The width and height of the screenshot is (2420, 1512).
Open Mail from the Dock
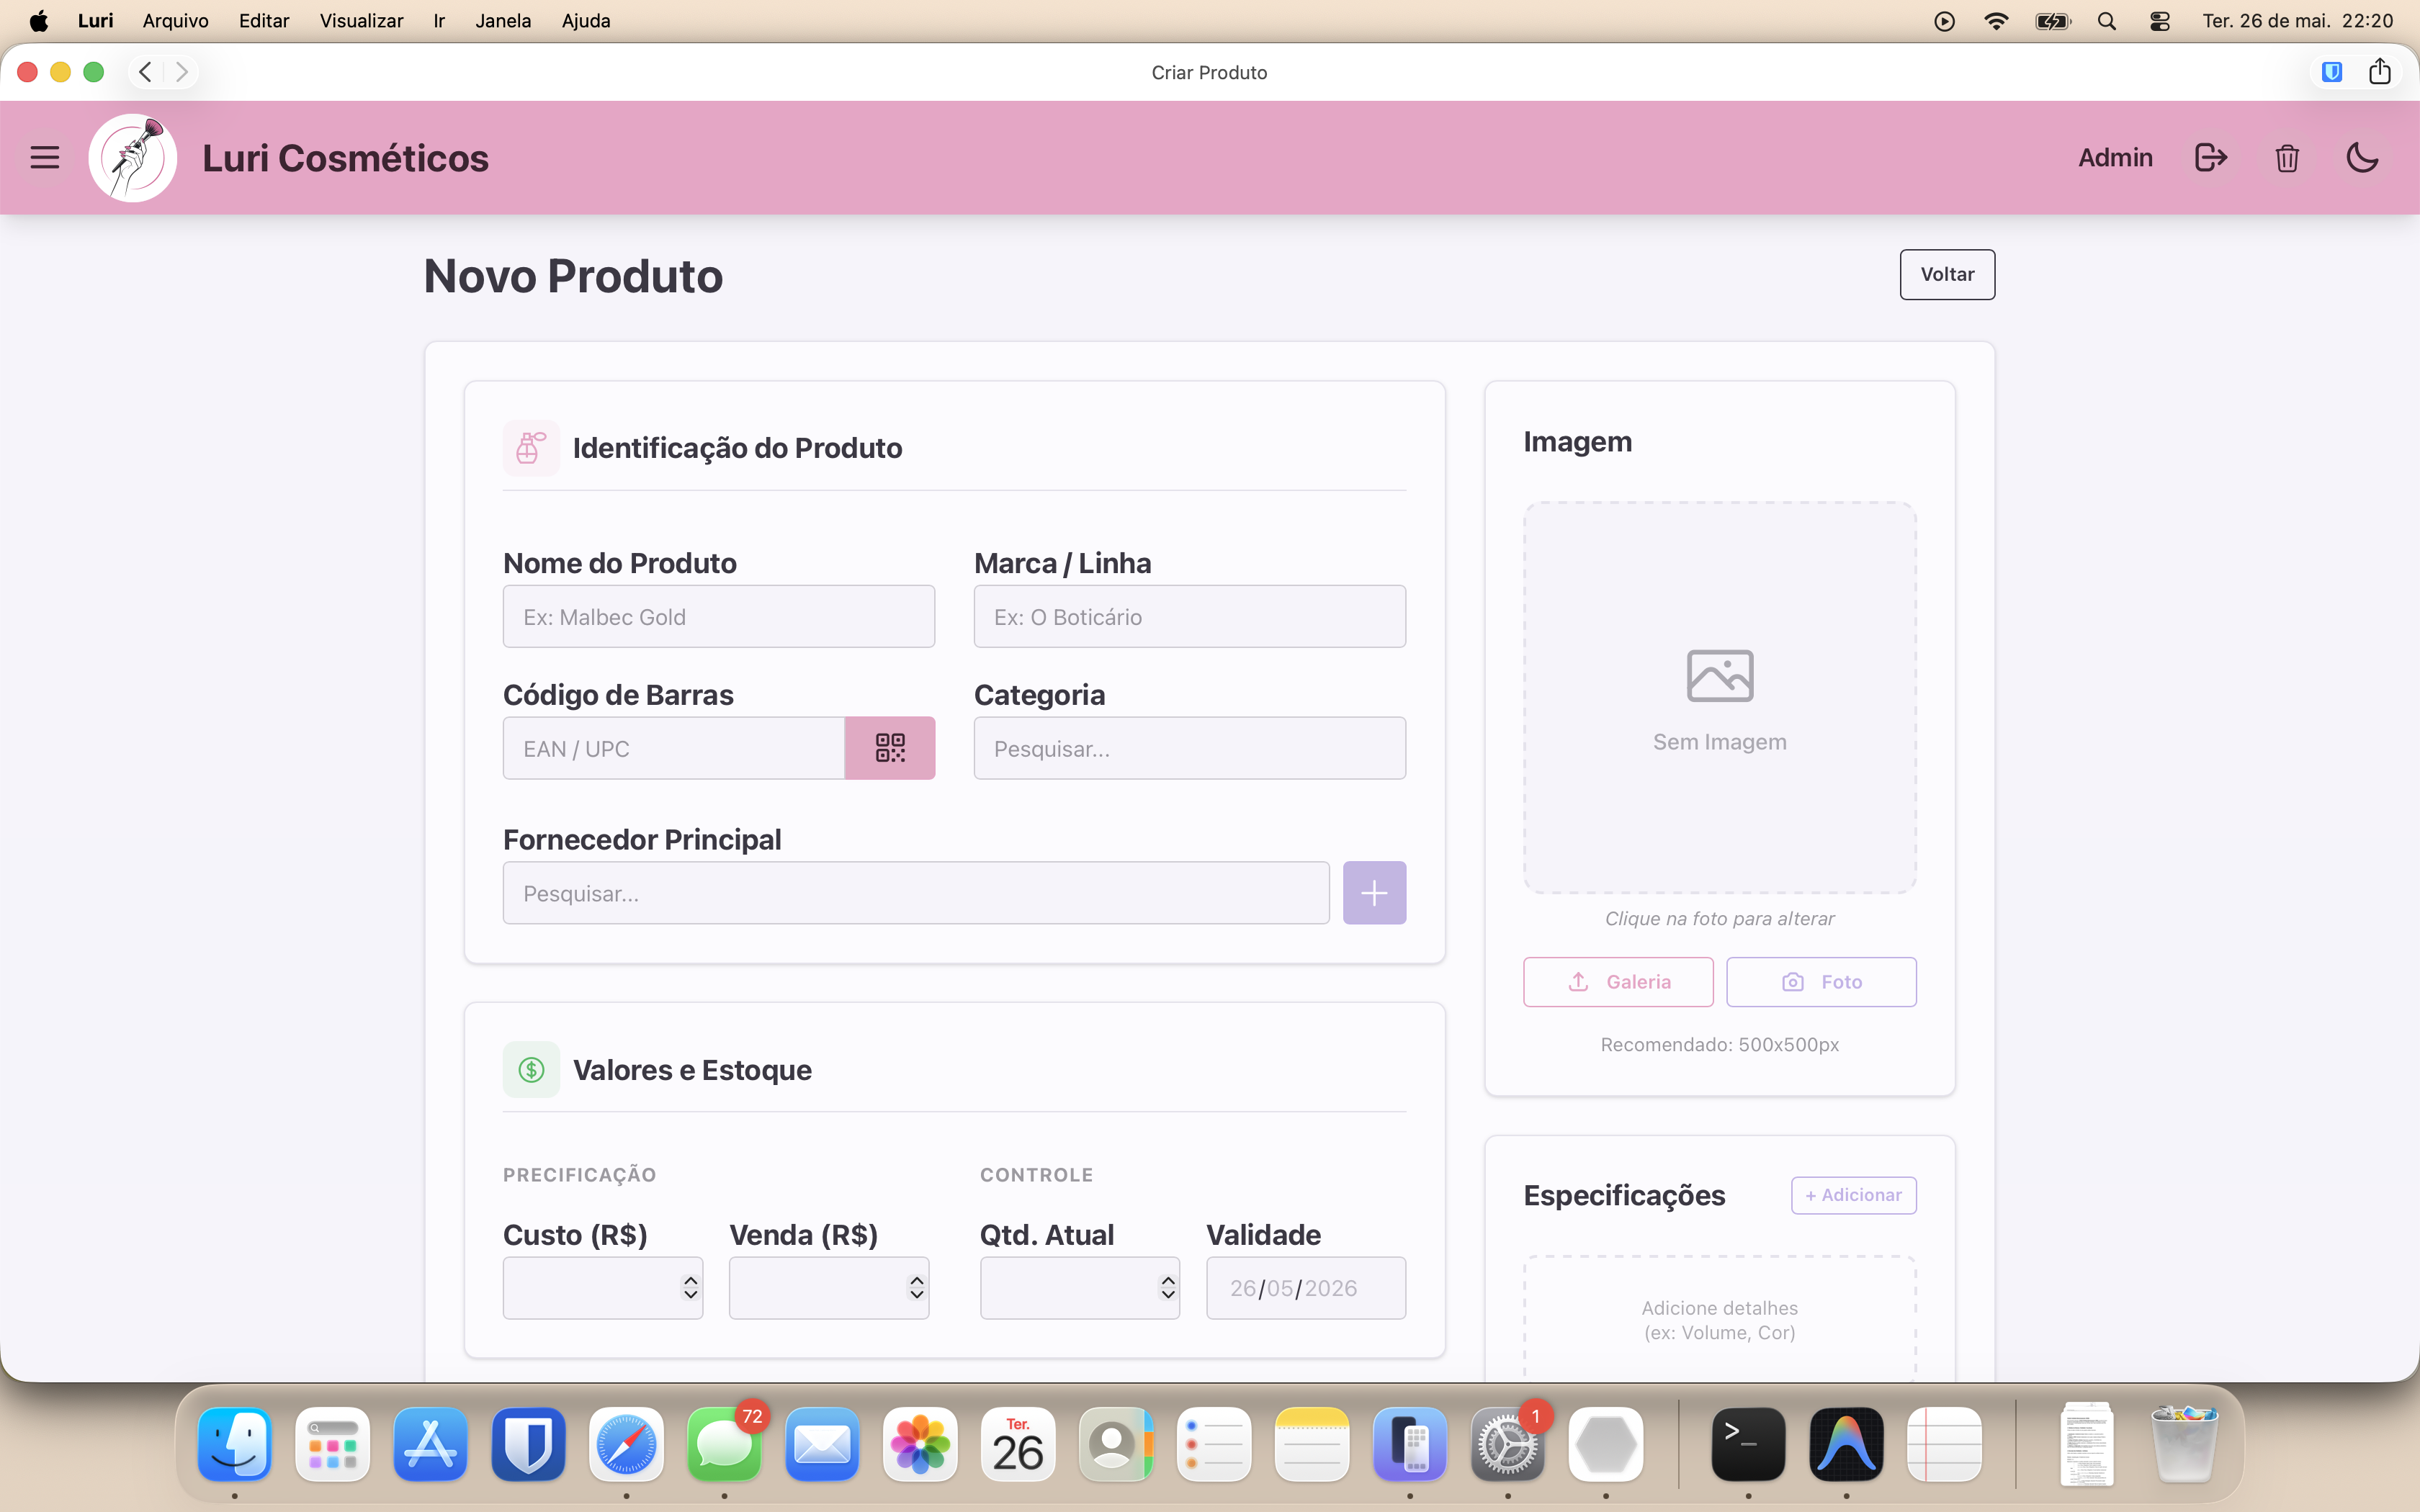point(823,1444)
